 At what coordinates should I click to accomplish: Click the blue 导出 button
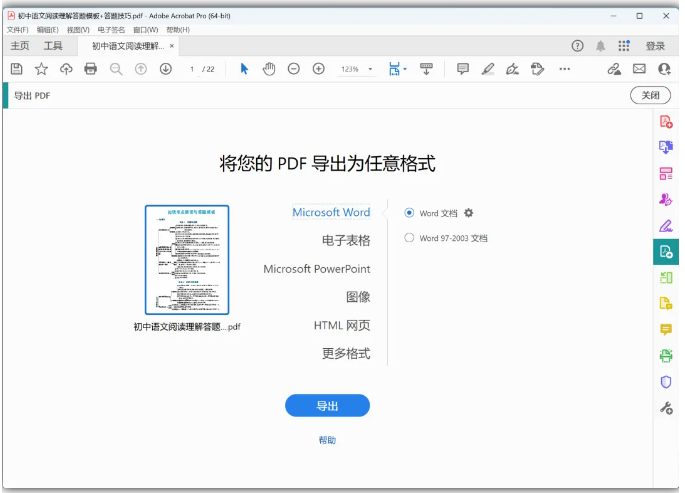pos(327,406)
